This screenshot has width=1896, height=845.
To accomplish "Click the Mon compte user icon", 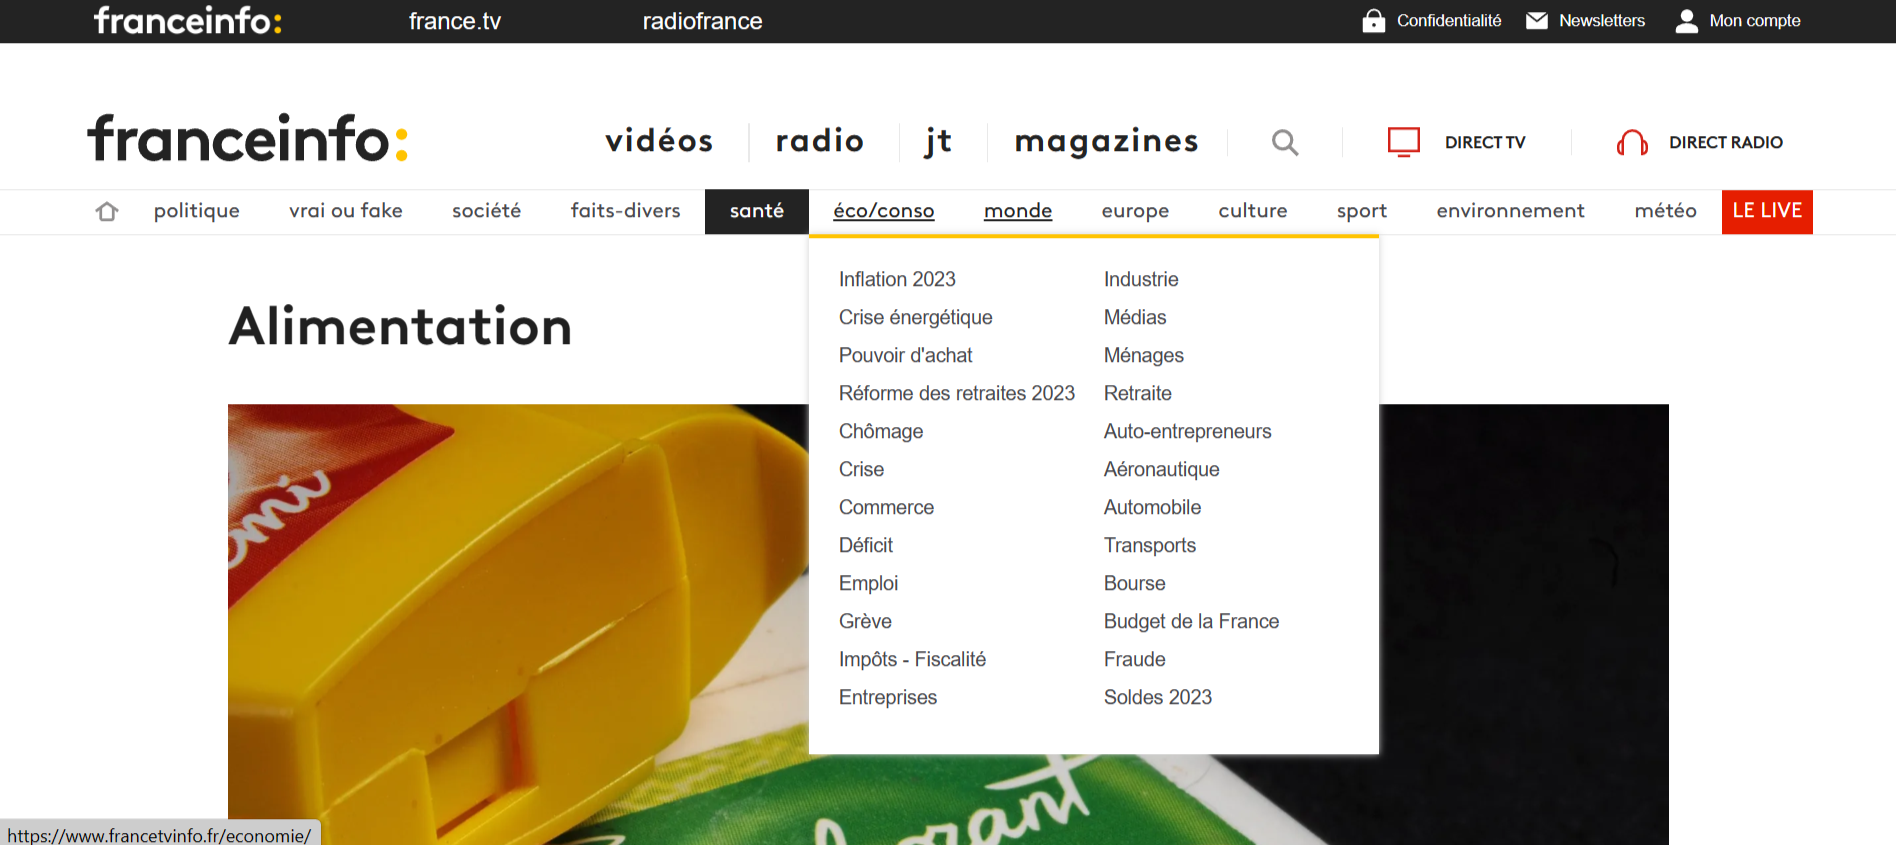I will pyautogui.click(x=1687, y=21).
